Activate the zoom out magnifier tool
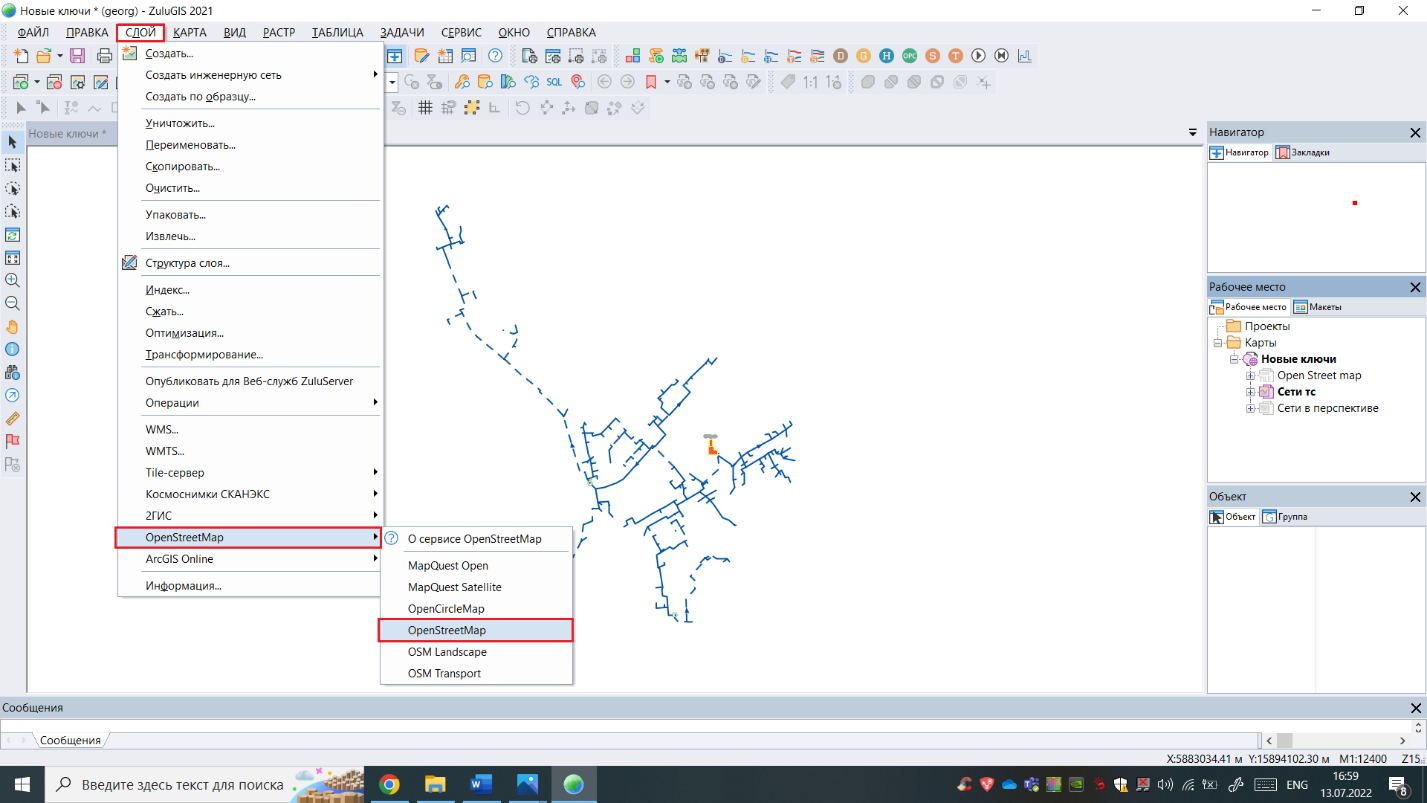1427x803 pixels. [x=12, y=304]
